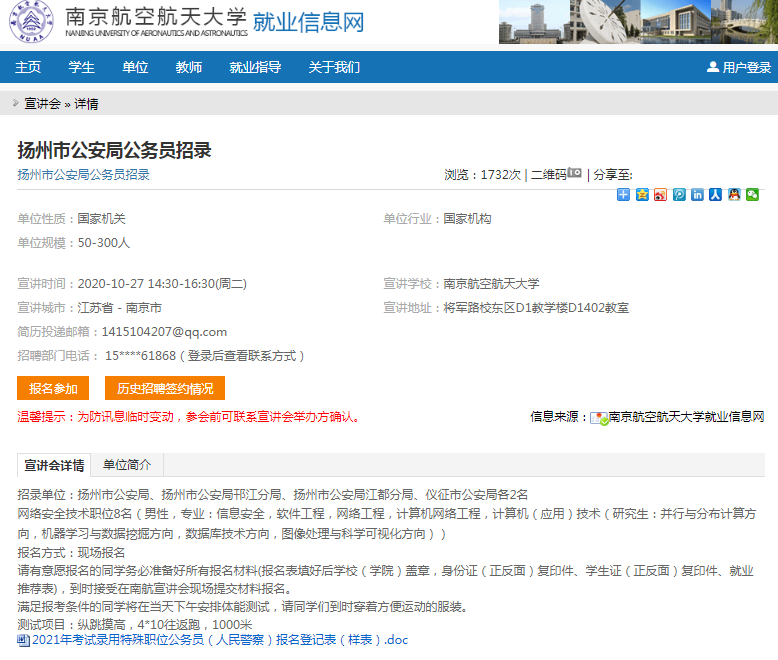Open the 就业指导 menu item

pyautogui.click(x=255, y=67)
